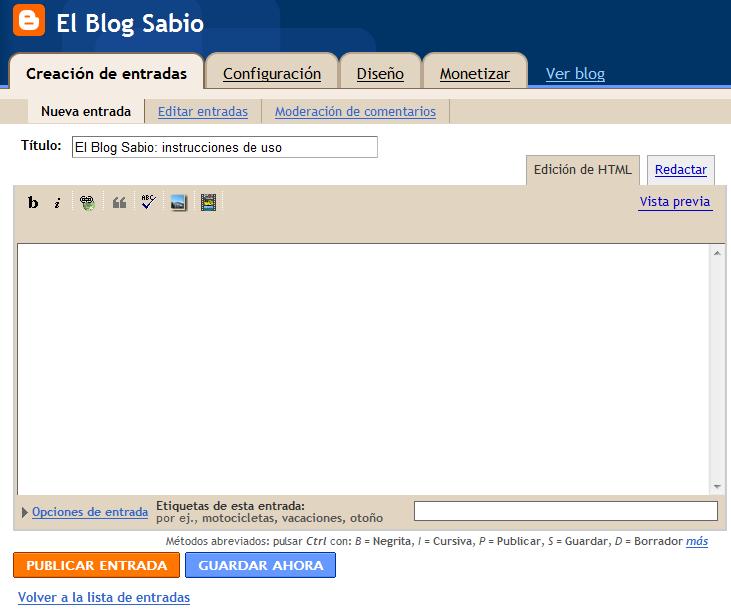
Task: Follow the Ver blog link
Action: pyautogui.click(x=575, y=74)
